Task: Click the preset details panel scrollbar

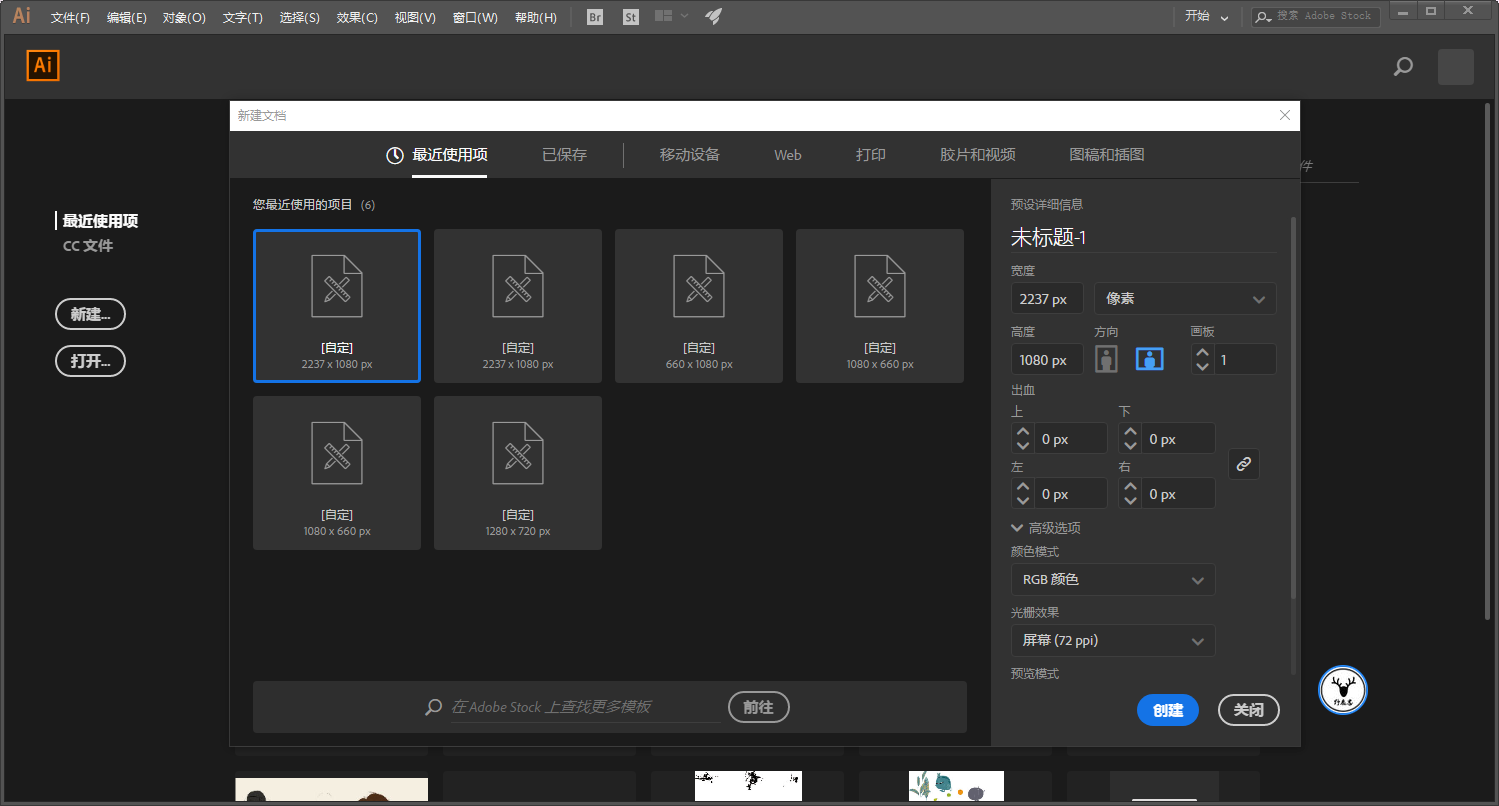Action: coord(1294,408)
